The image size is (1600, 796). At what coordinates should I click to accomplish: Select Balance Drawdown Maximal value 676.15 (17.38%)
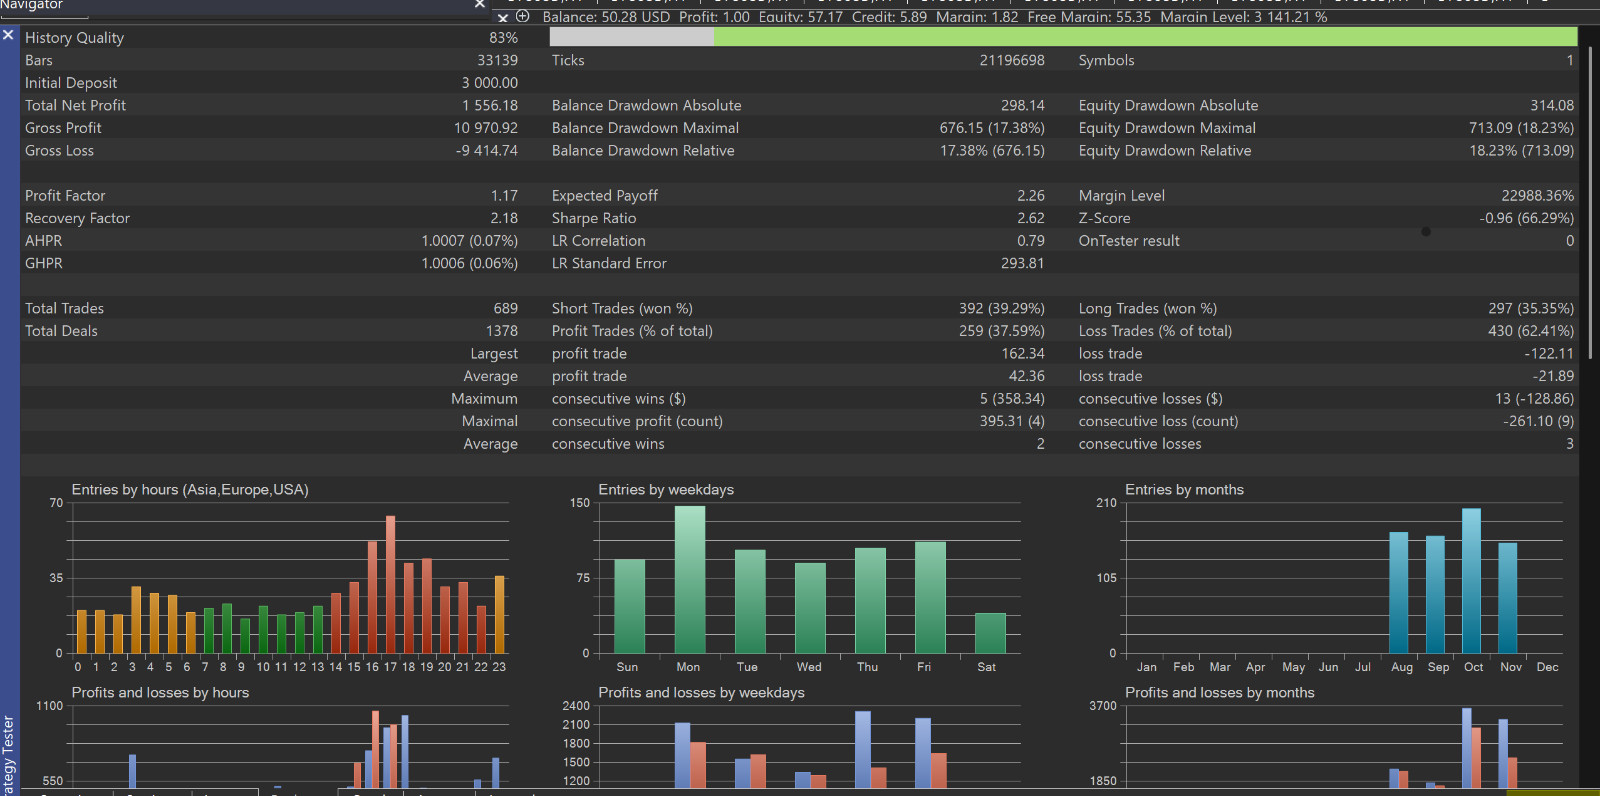[x=992, y=128]
